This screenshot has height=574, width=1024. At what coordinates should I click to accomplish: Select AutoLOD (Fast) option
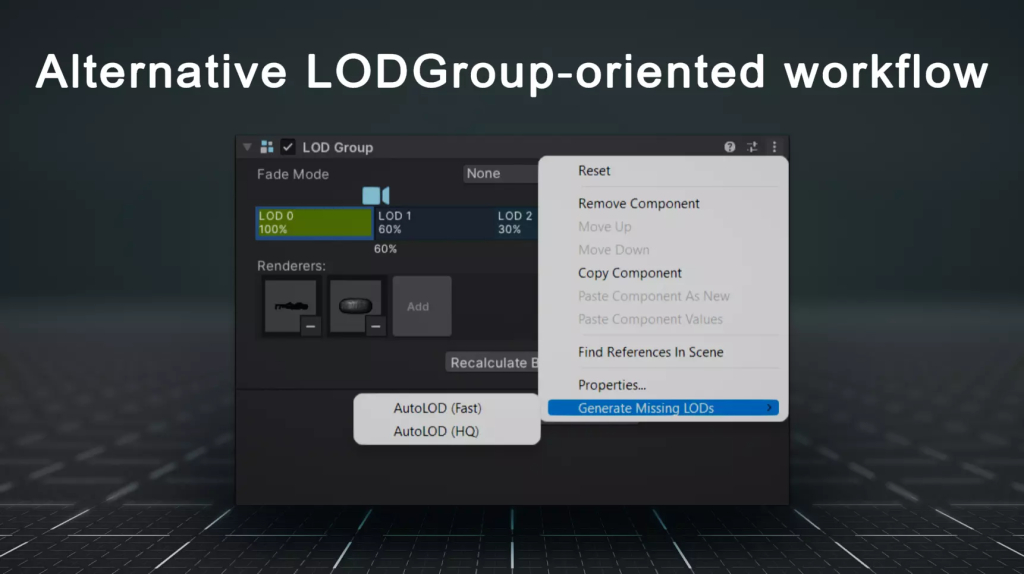437,408
